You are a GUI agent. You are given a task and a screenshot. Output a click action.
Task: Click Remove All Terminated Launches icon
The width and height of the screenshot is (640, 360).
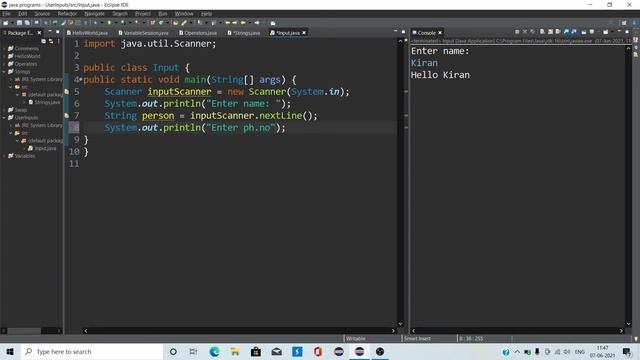click(532, 32)
